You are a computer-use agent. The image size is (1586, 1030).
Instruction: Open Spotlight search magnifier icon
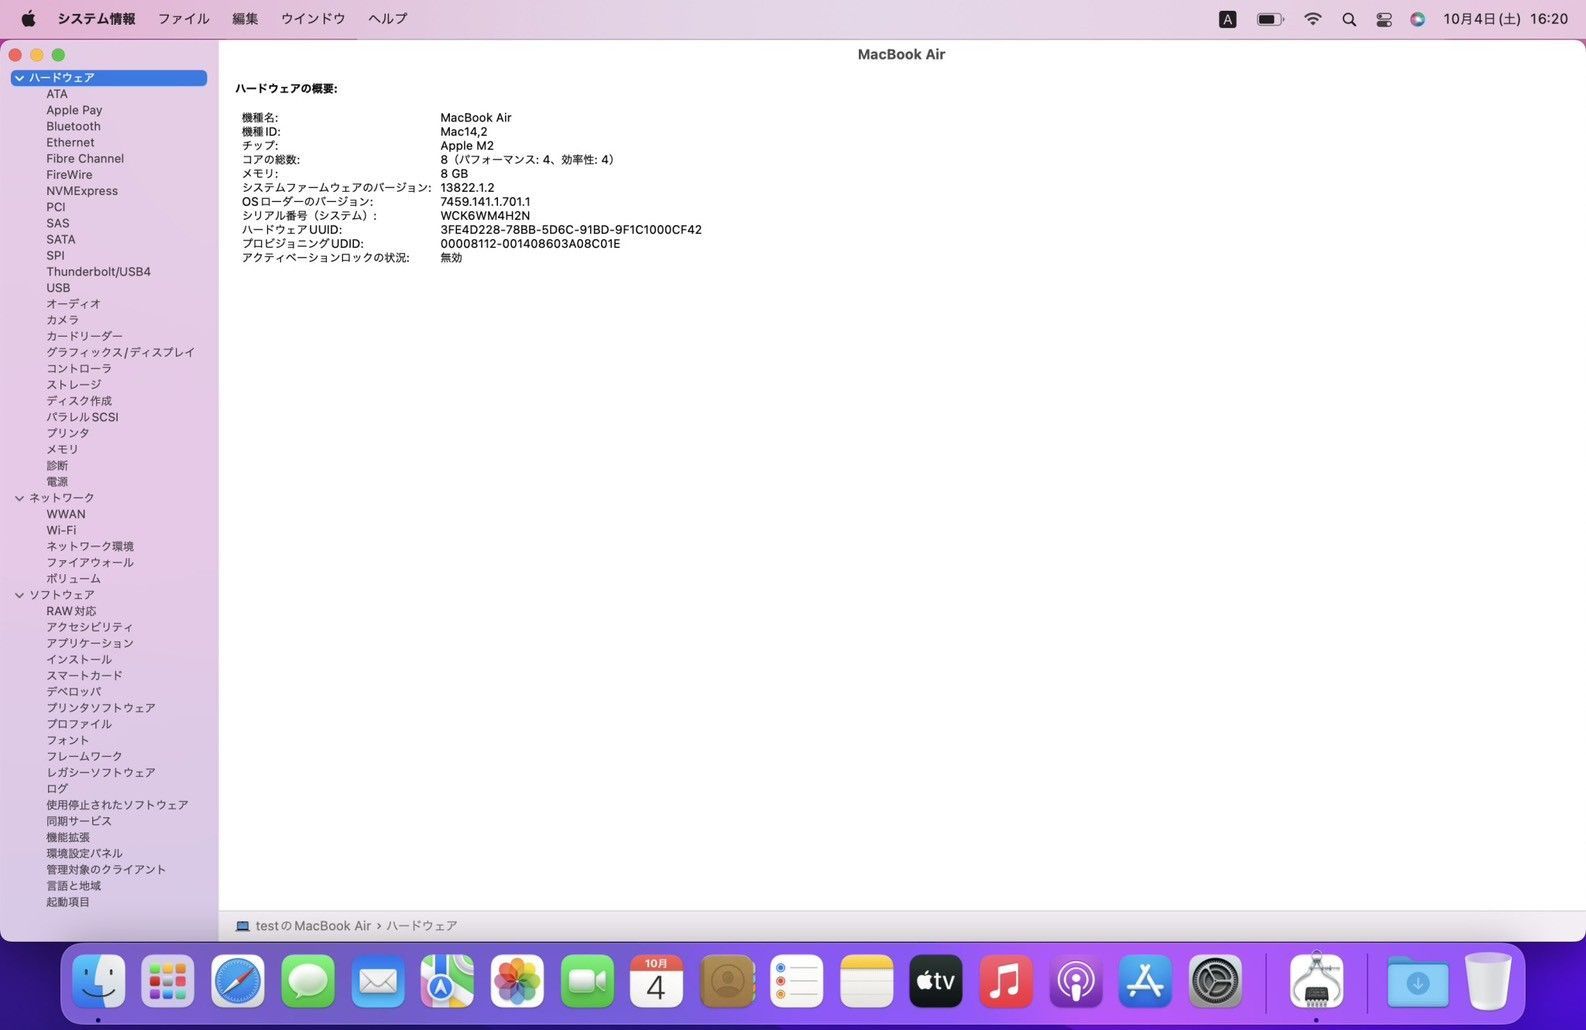tap(1349, 19)
